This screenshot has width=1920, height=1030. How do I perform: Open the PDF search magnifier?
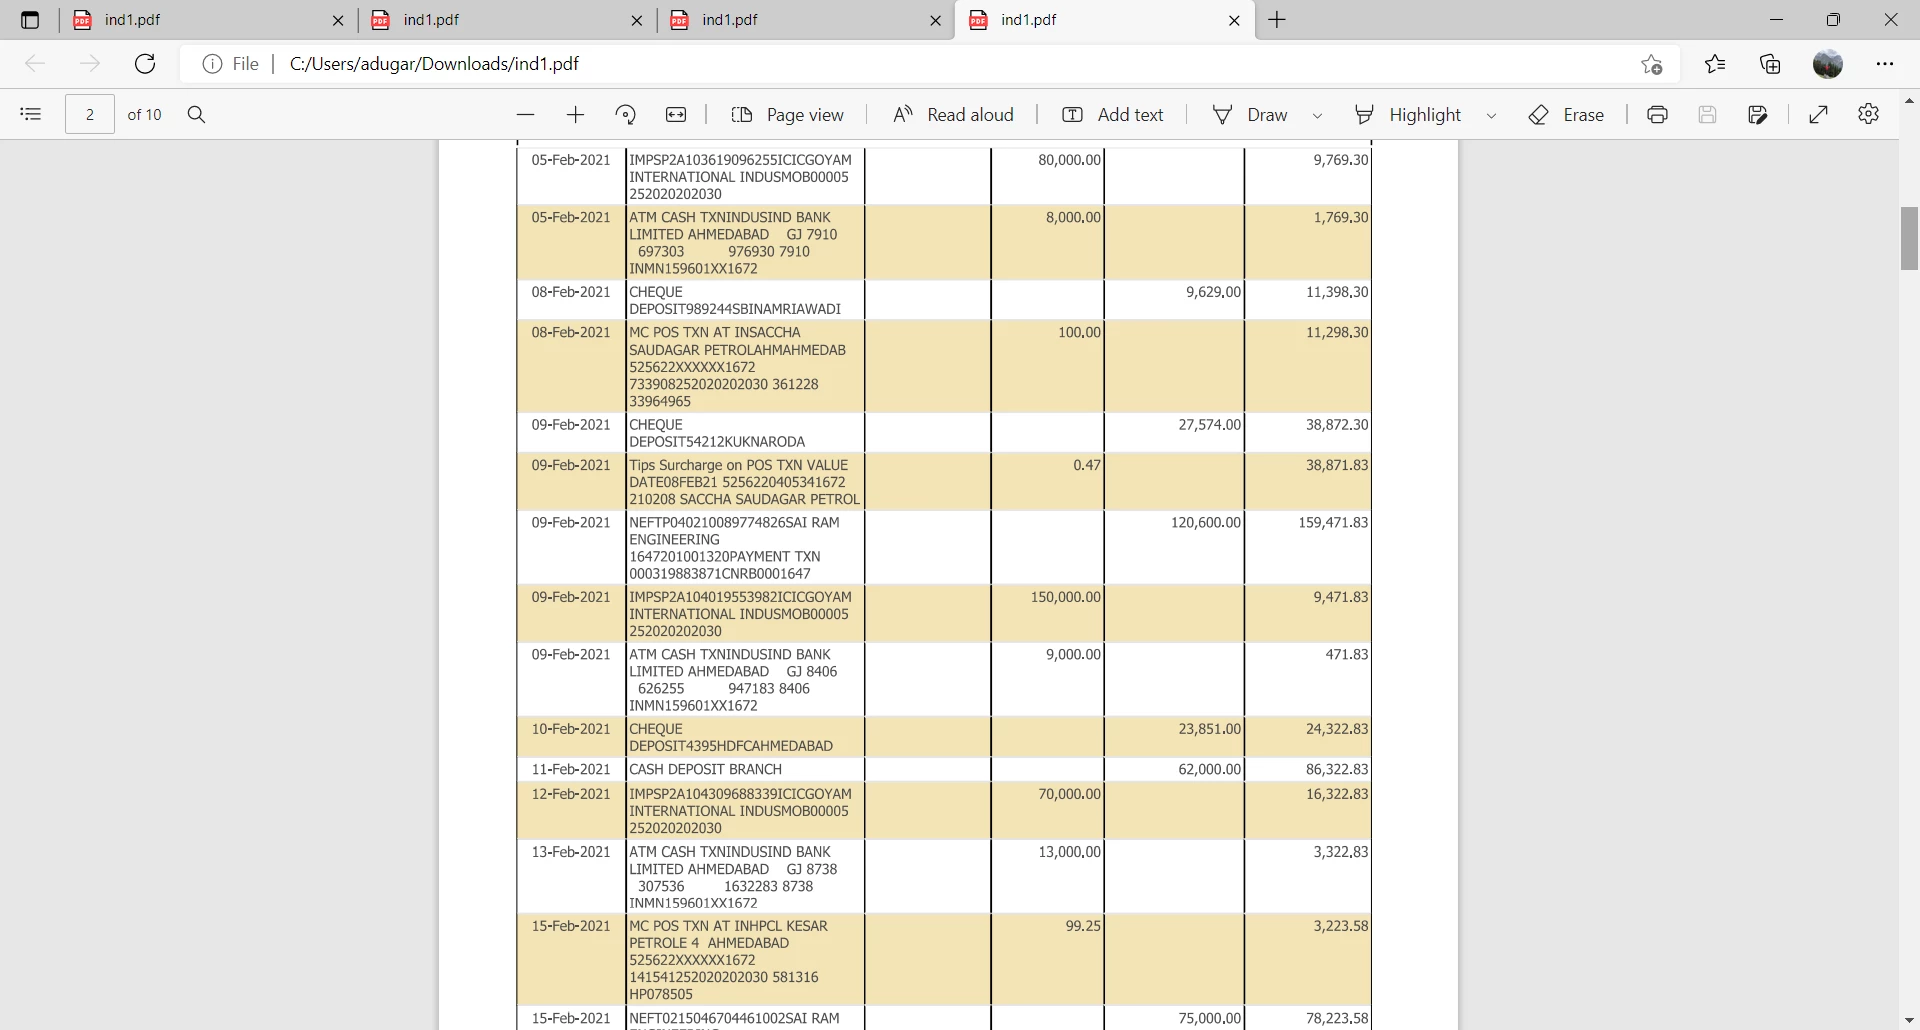(x=197, y=114)
